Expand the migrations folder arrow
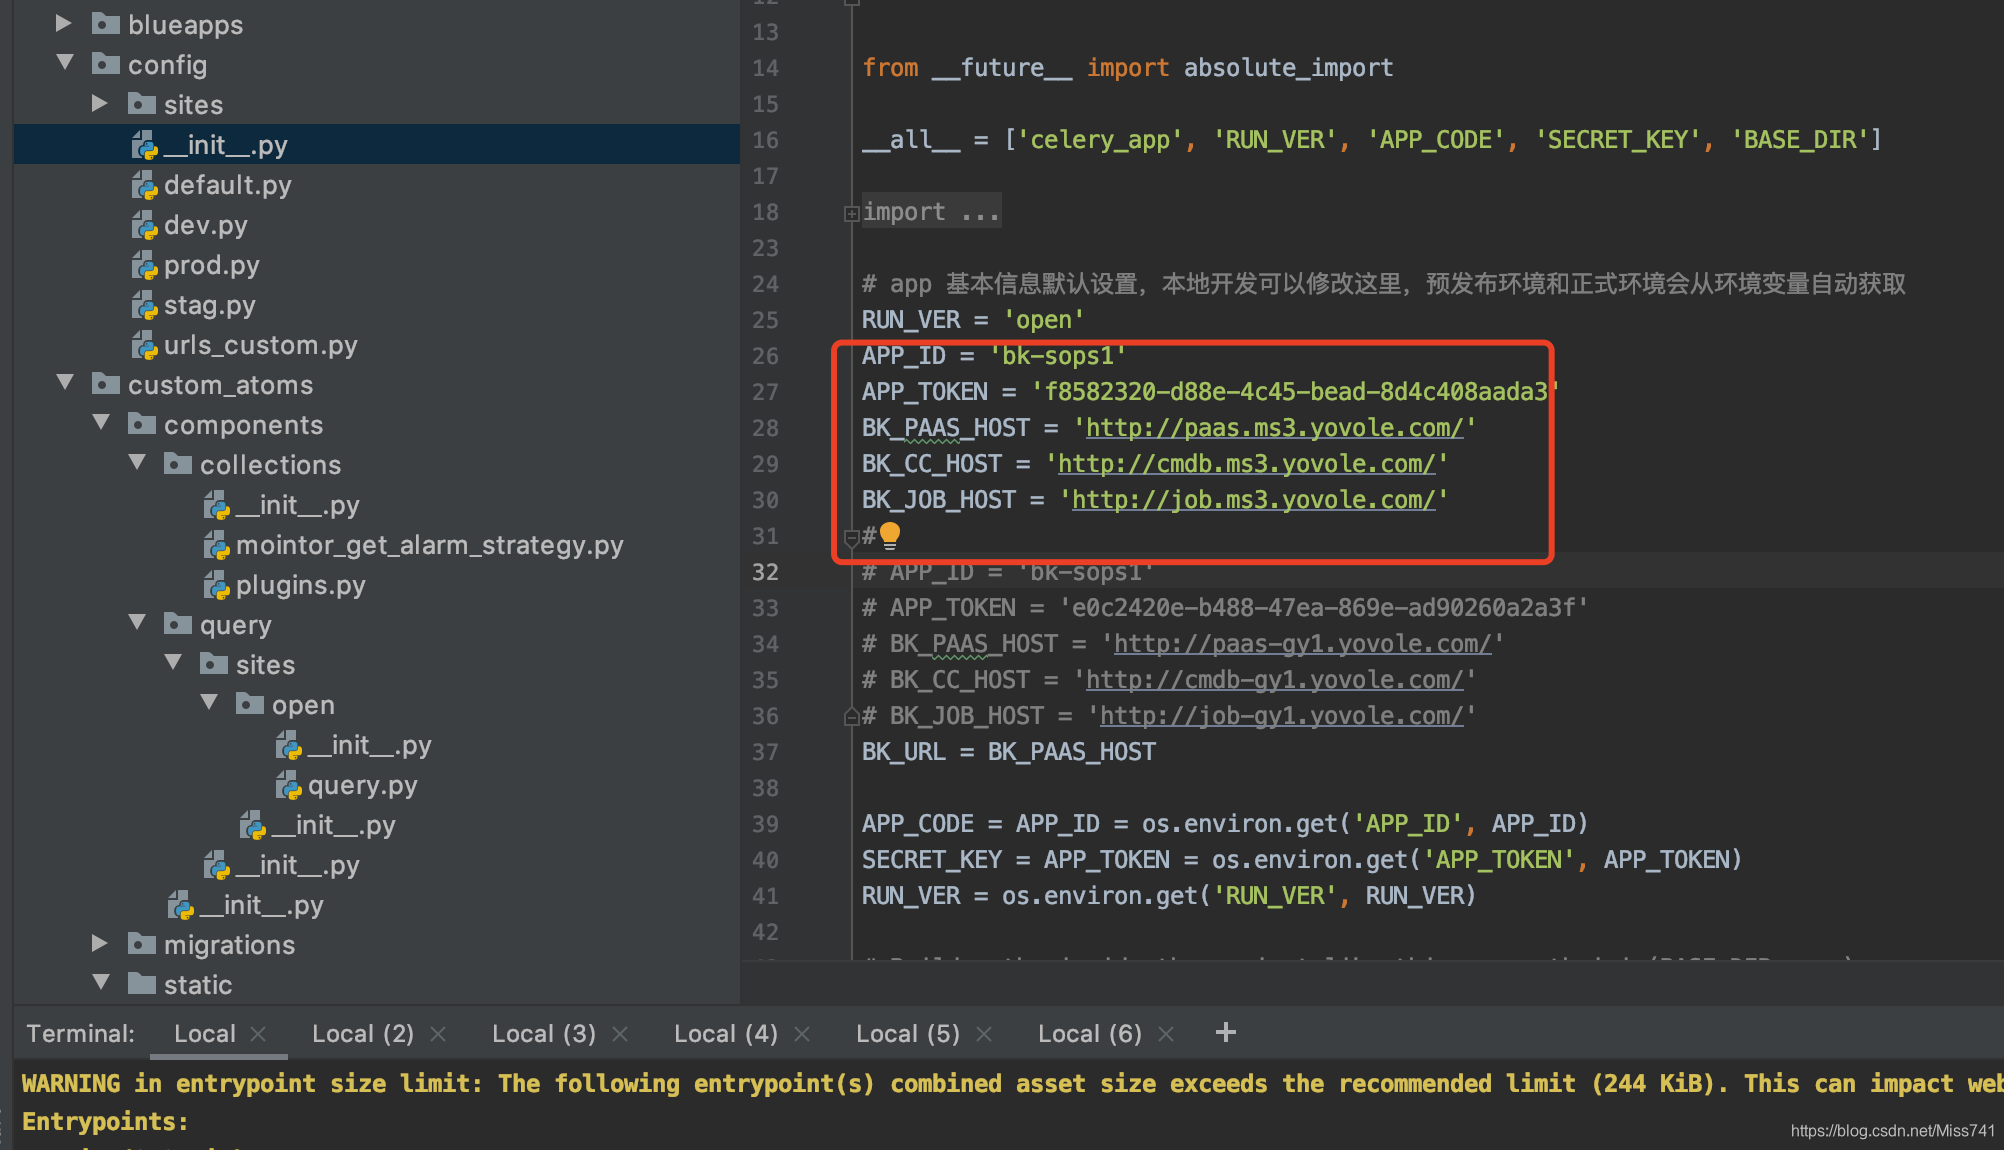Image resolution: width=2004 pixels, height=1150 pixels. (x=100, y=944)
